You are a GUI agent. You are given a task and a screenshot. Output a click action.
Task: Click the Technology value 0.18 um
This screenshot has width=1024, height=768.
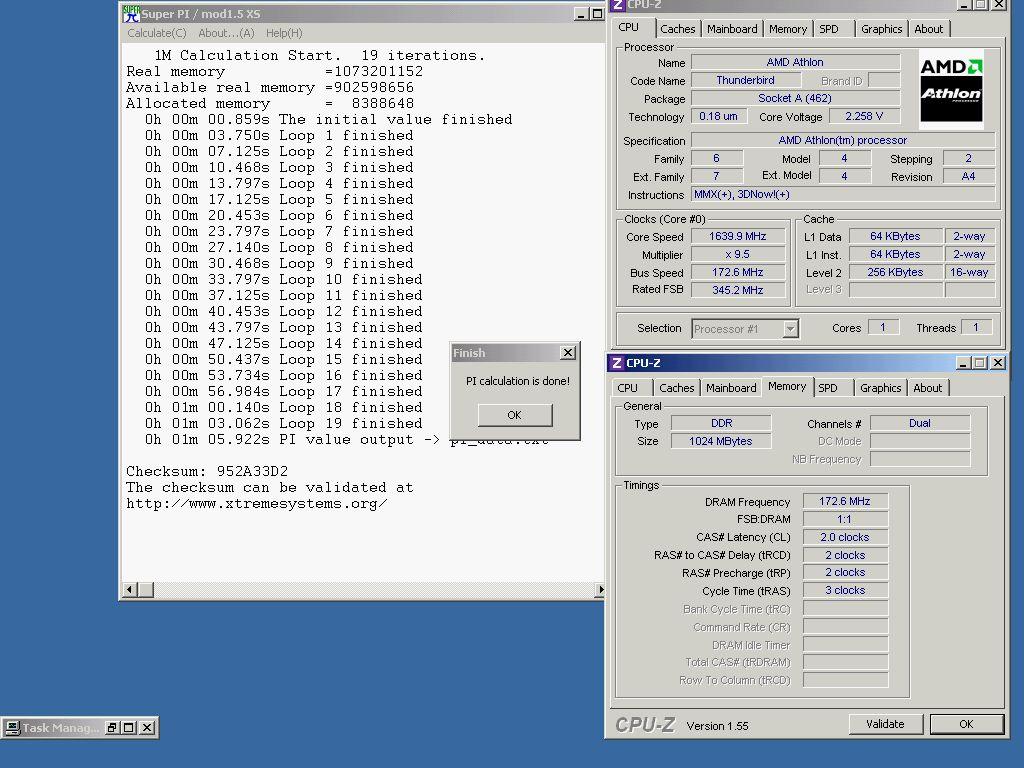[x=718, y=116]
